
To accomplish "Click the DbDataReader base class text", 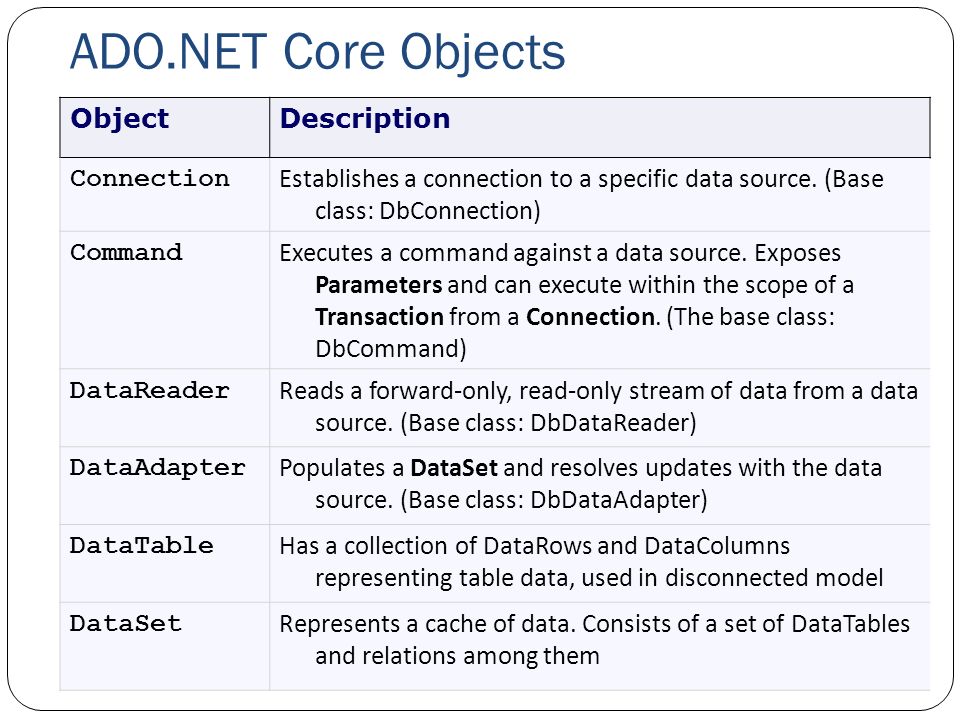I will click(610, 422).
